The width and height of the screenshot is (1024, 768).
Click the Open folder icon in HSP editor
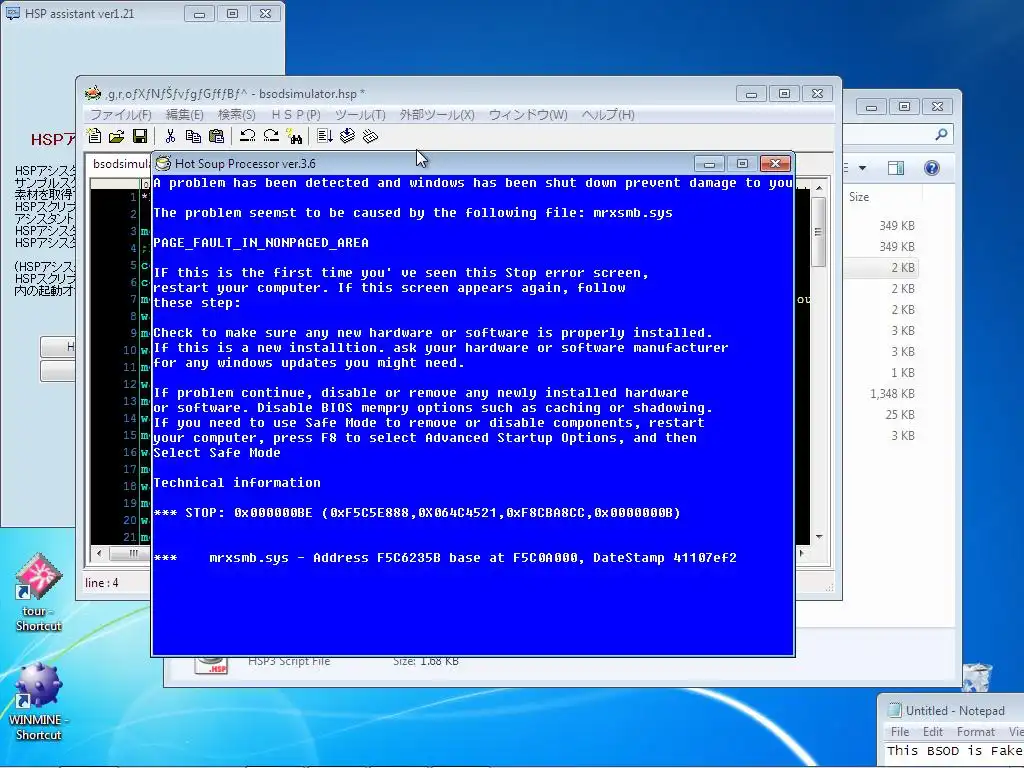[x=117, y=136]
